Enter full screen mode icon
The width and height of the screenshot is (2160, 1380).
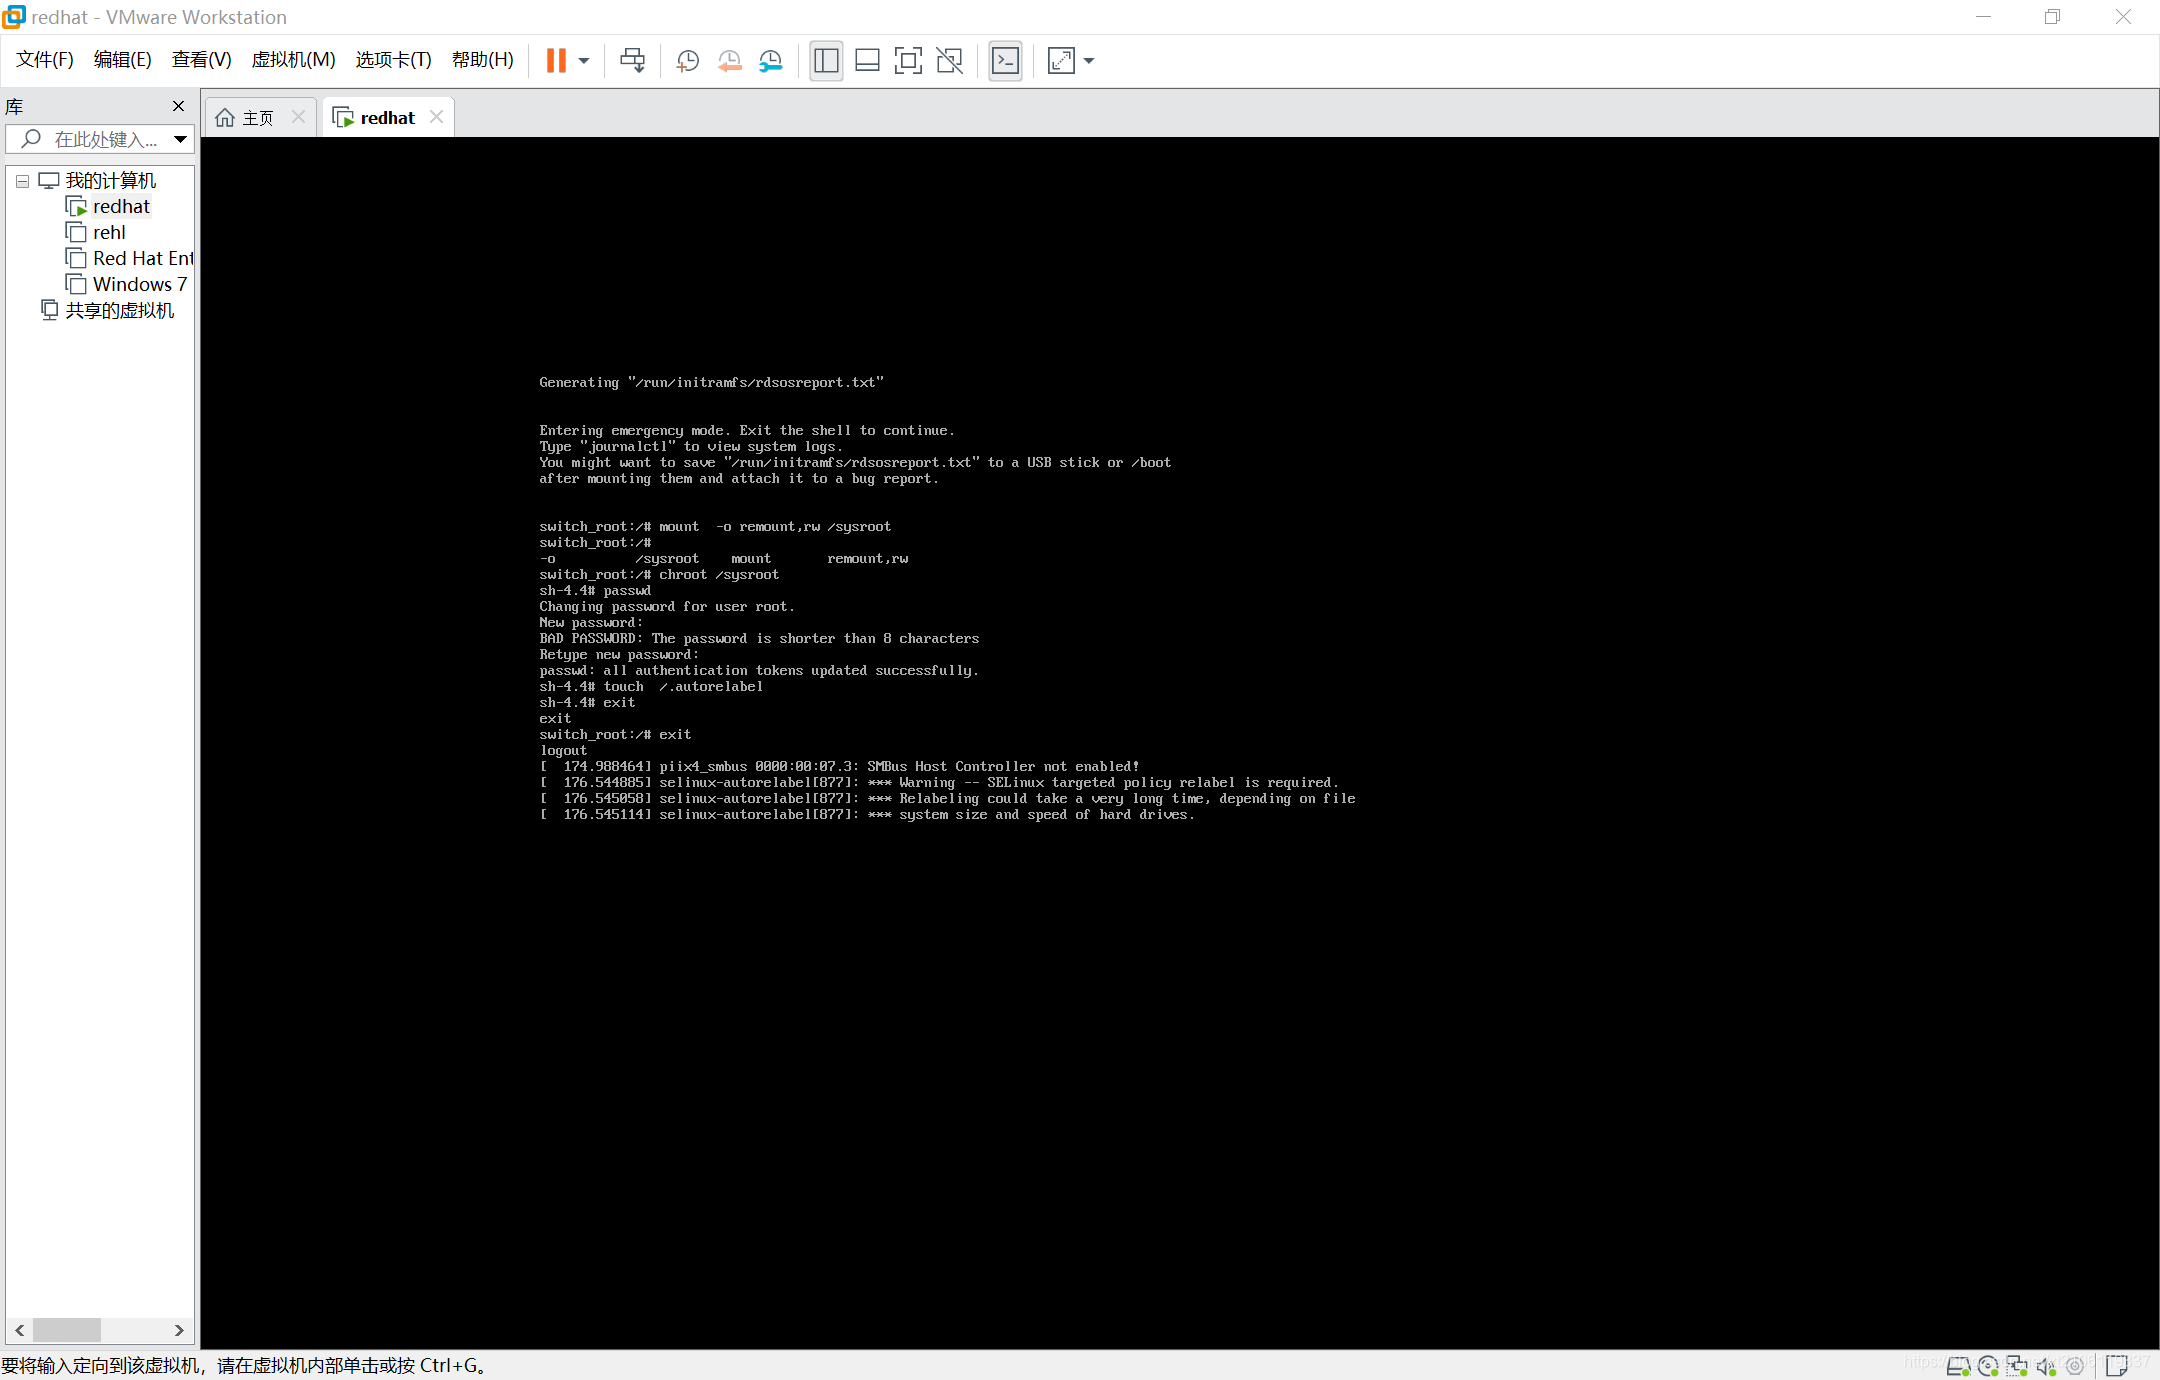908,61
